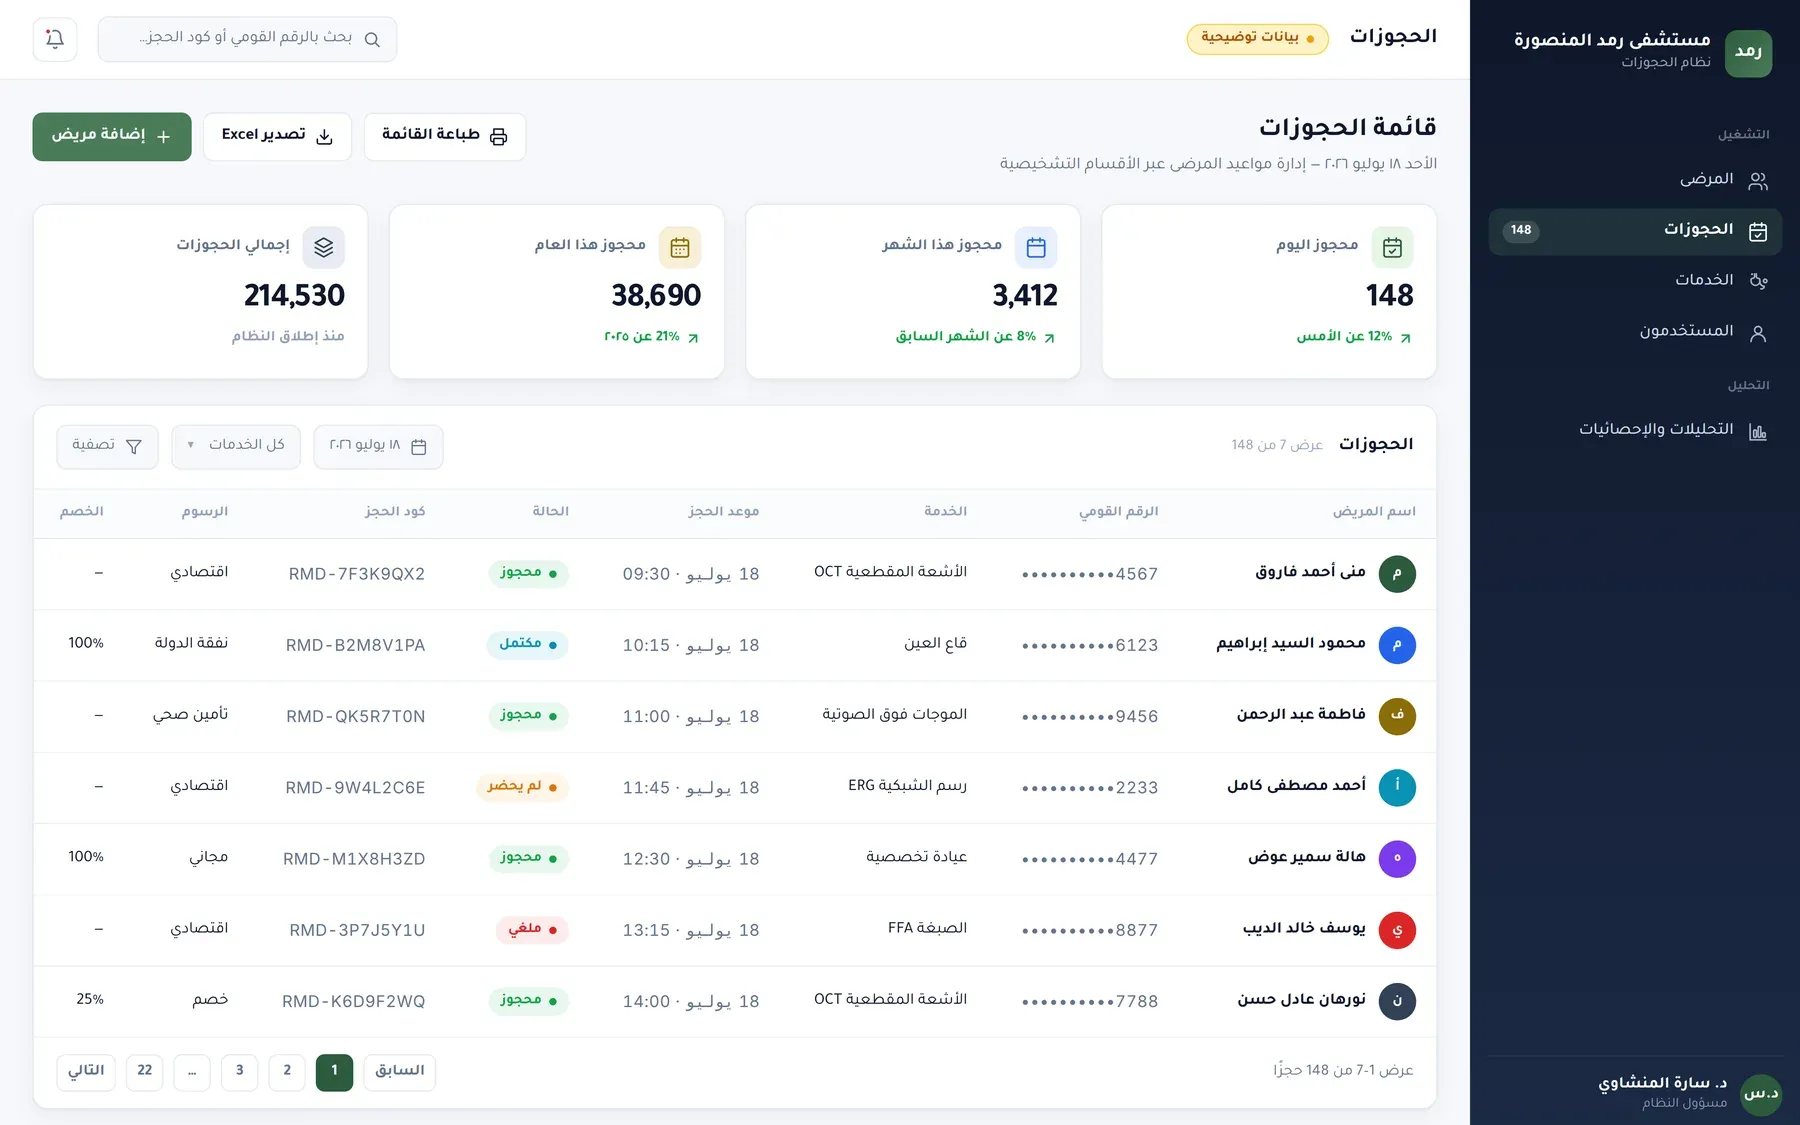Screen dimensions: 1800x1125
Task: Open الخدمات in the sidebar
Action: (1635, 281)
